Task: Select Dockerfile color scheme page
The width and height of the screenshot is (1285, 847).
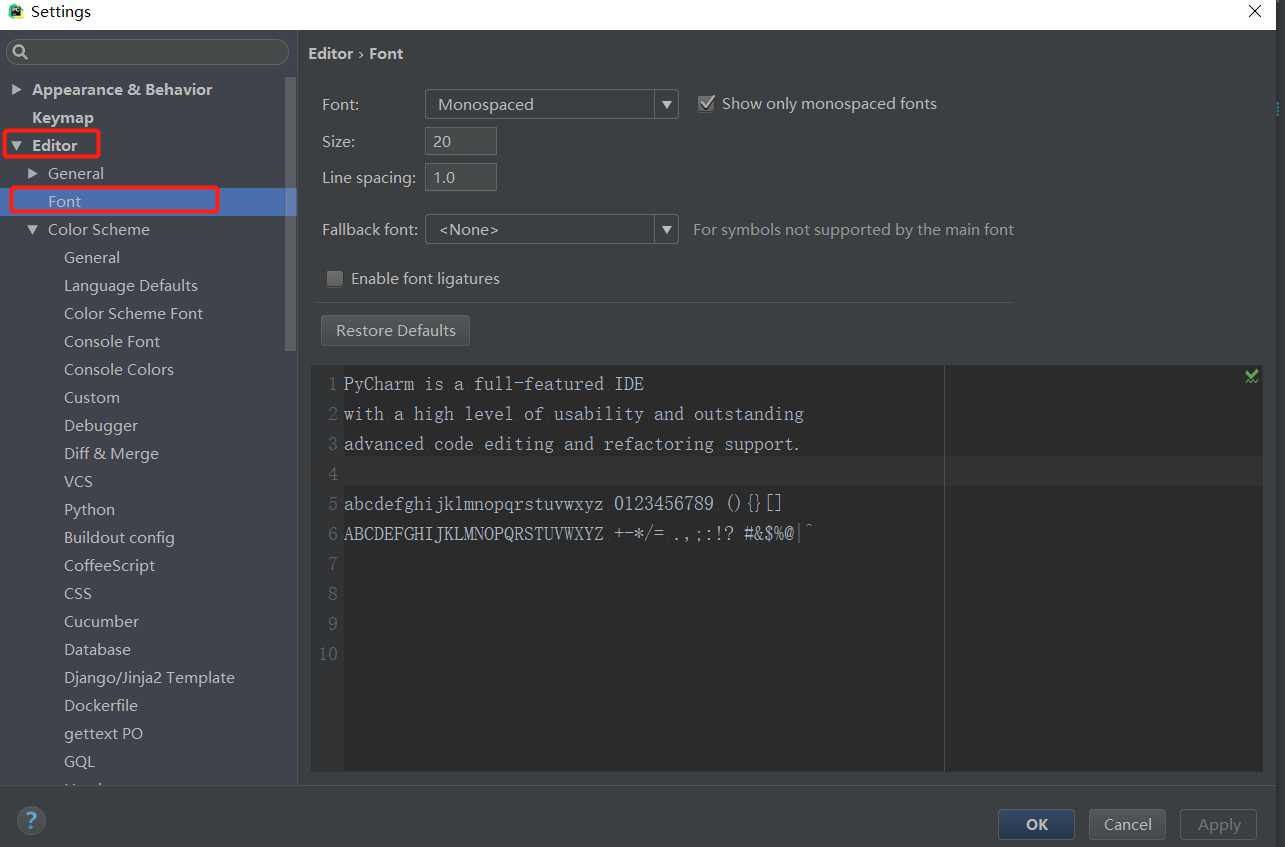Action: point(101,705)
